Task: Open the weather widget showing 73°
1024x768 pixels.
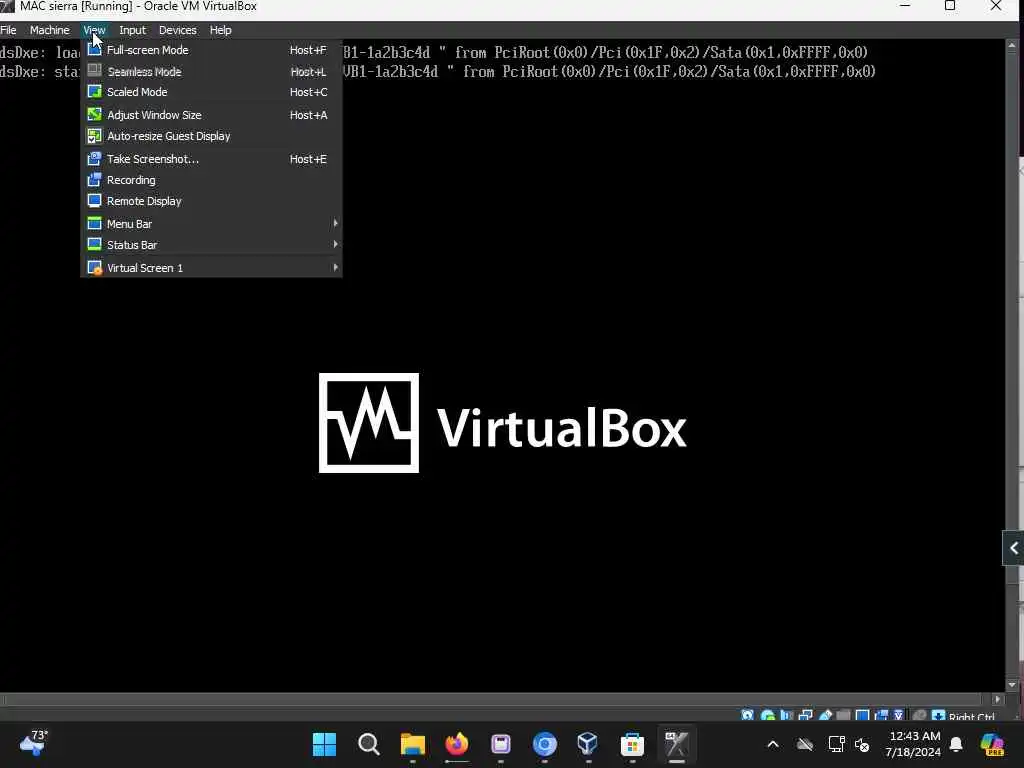Action: click(x=34, y=743)
